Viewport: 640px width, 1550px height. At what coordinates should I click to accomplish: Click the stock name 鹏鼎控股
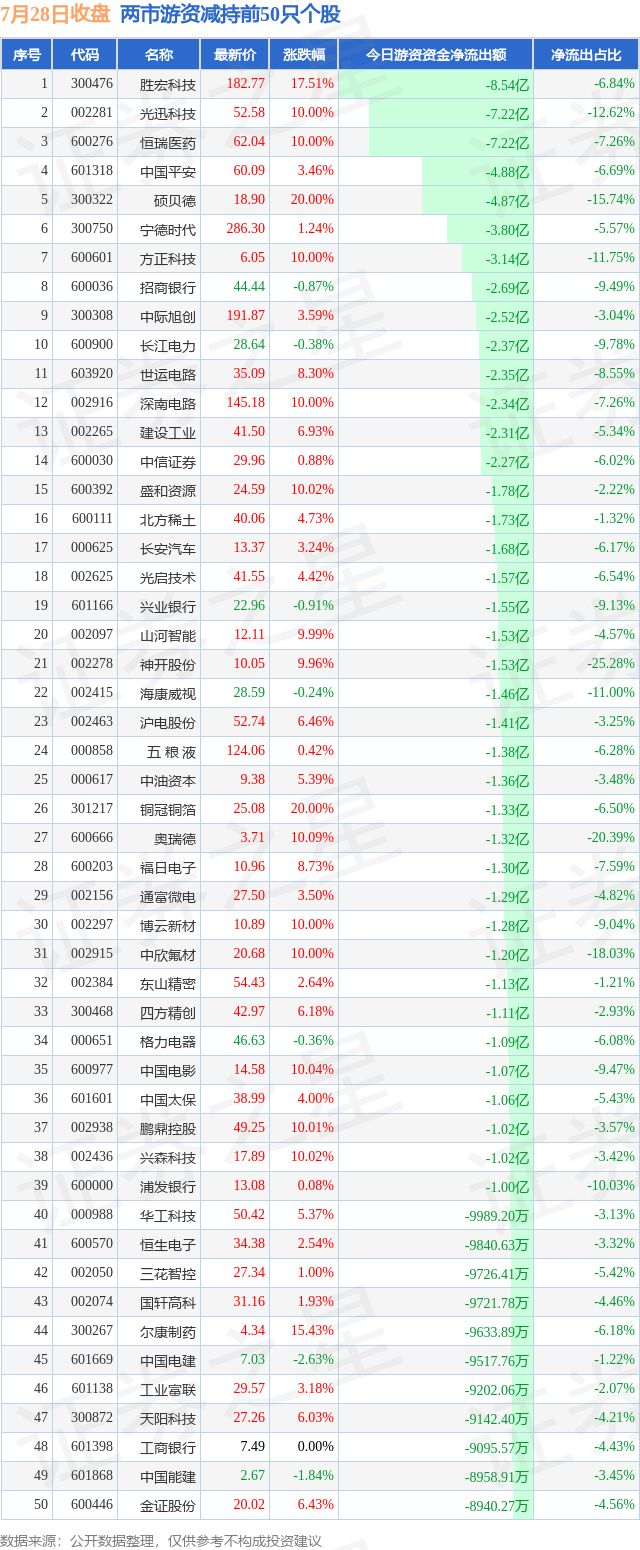point(168,1128)
